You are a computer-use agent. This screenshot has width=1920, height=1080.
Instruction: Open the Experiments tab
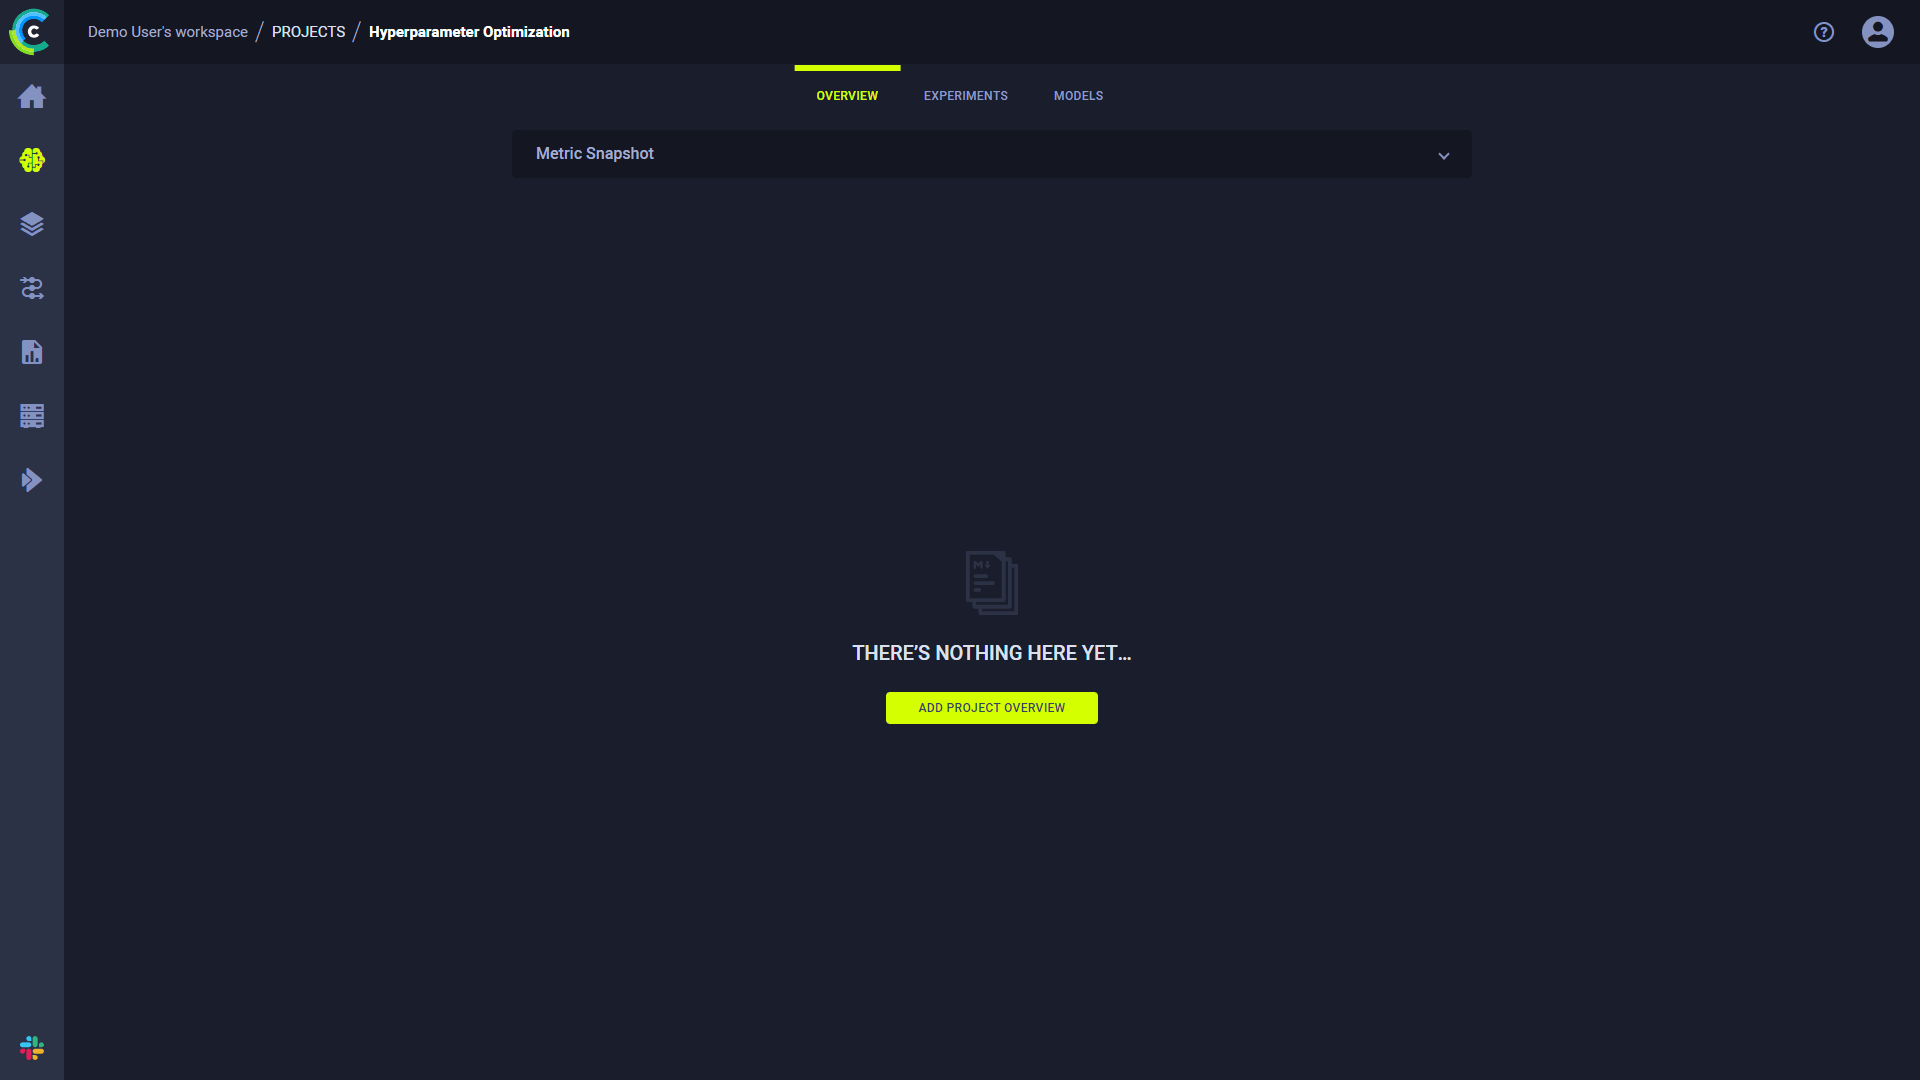[x=967, y=95]
